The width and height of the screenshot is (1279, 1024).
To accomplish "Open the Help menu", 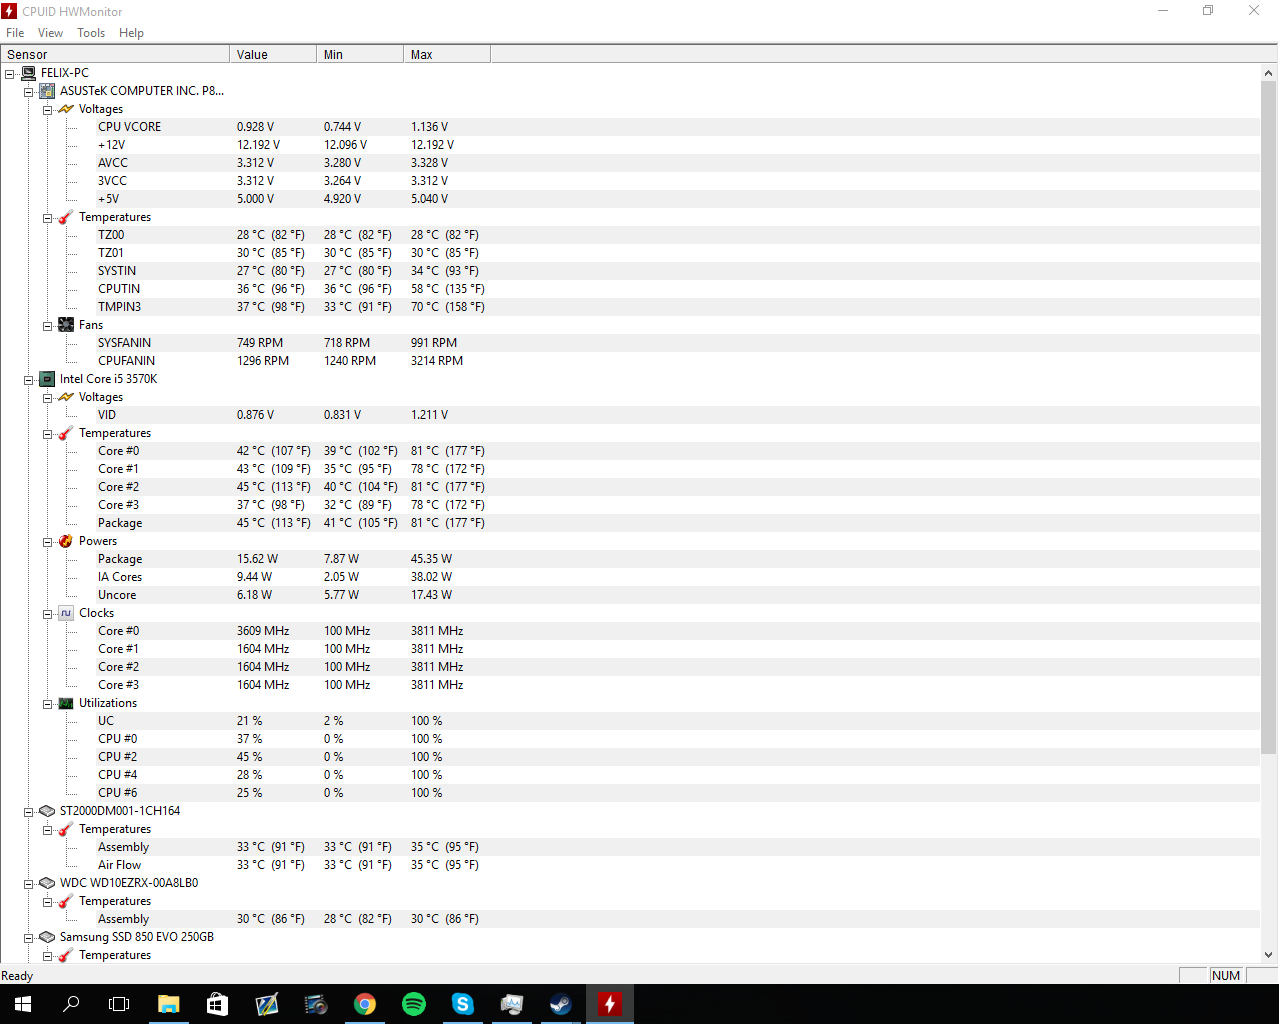I will click(131, 33).
